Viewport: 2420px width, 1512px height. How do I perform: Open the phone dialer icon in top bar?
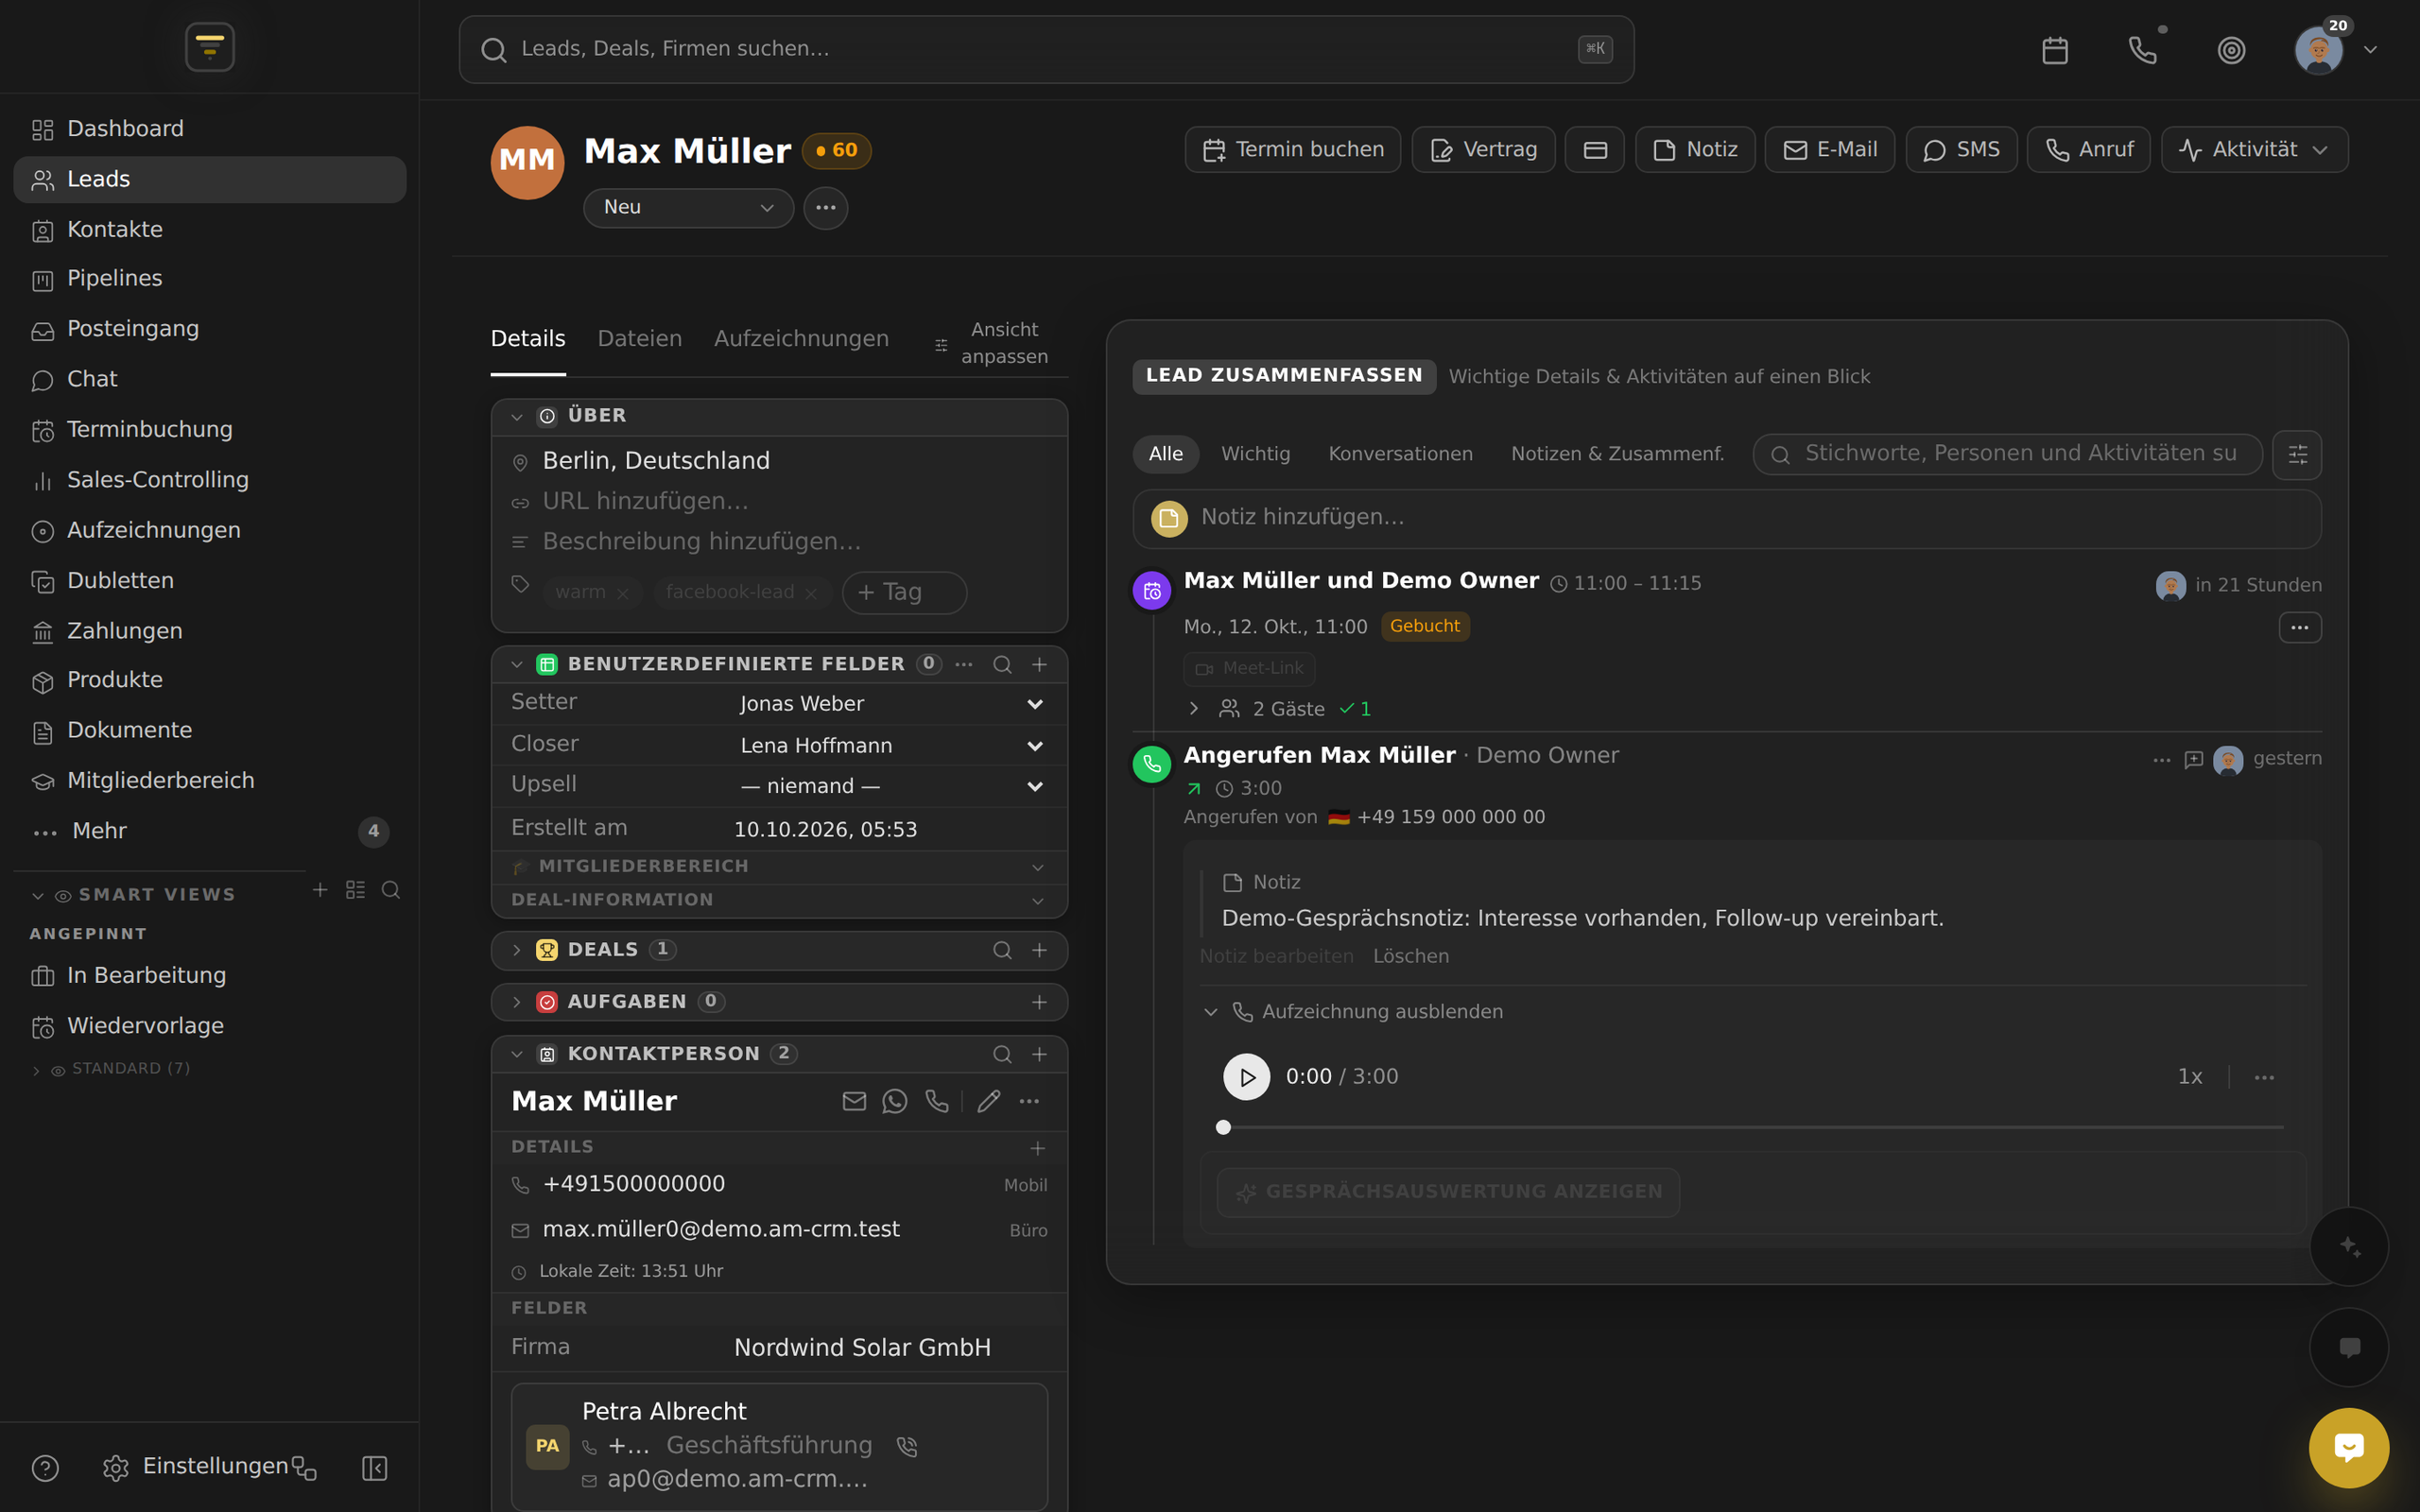tap(2143, 50)
